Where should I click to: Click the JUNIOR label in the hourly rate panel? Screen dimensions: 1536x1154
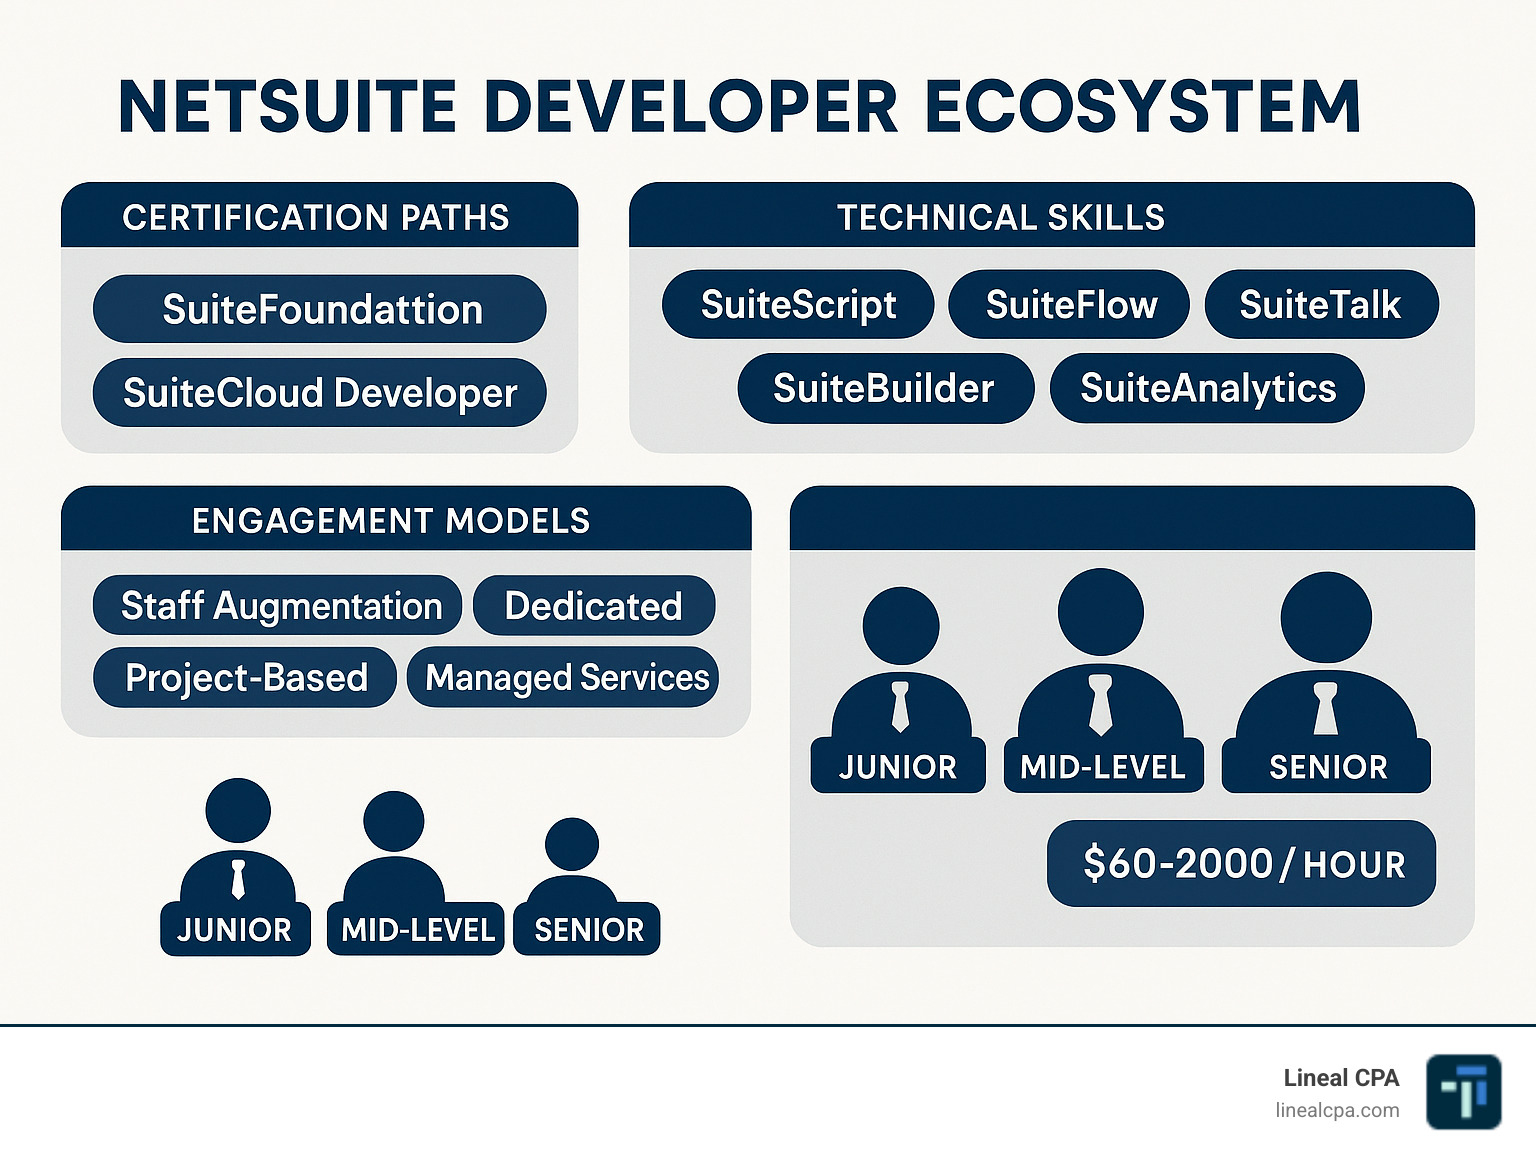point(898,767)
